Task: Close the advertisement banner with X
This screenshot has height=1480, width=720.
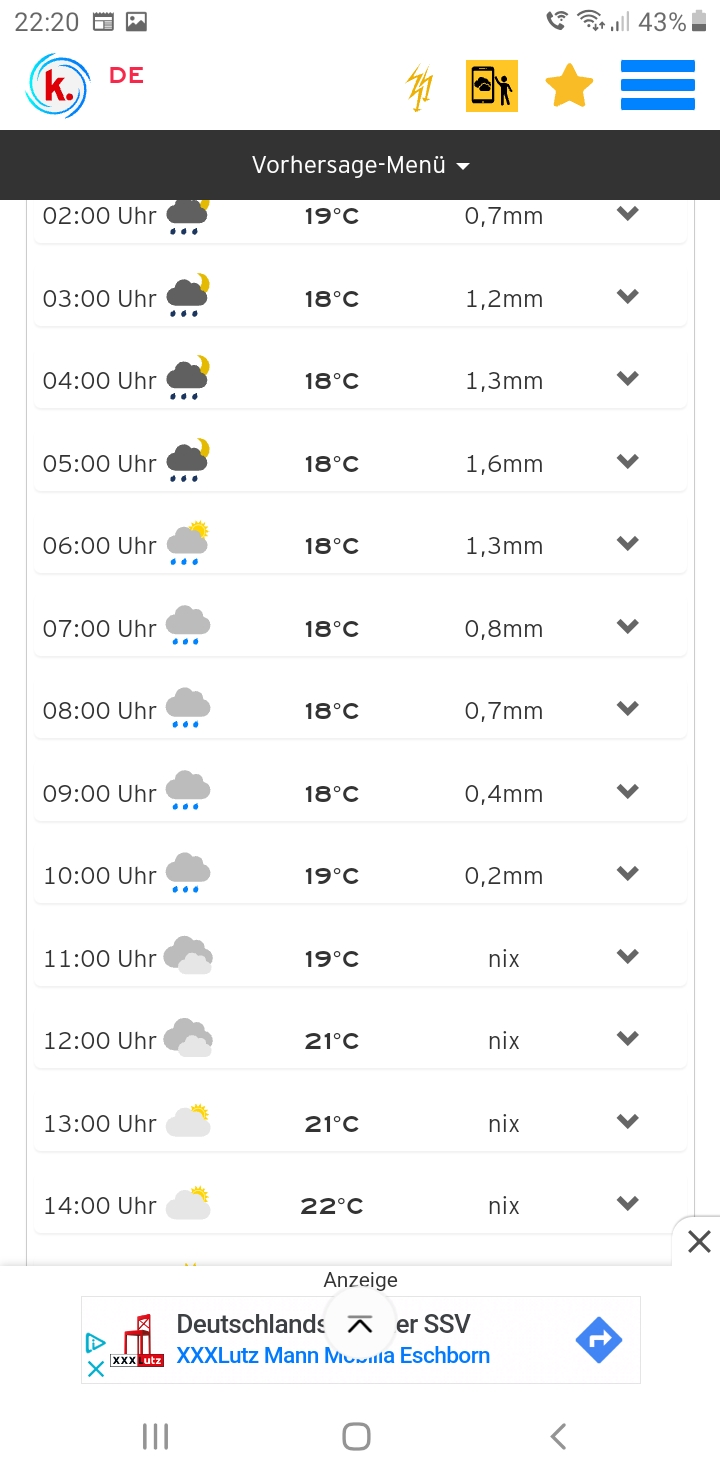Action: (698, 1242)
